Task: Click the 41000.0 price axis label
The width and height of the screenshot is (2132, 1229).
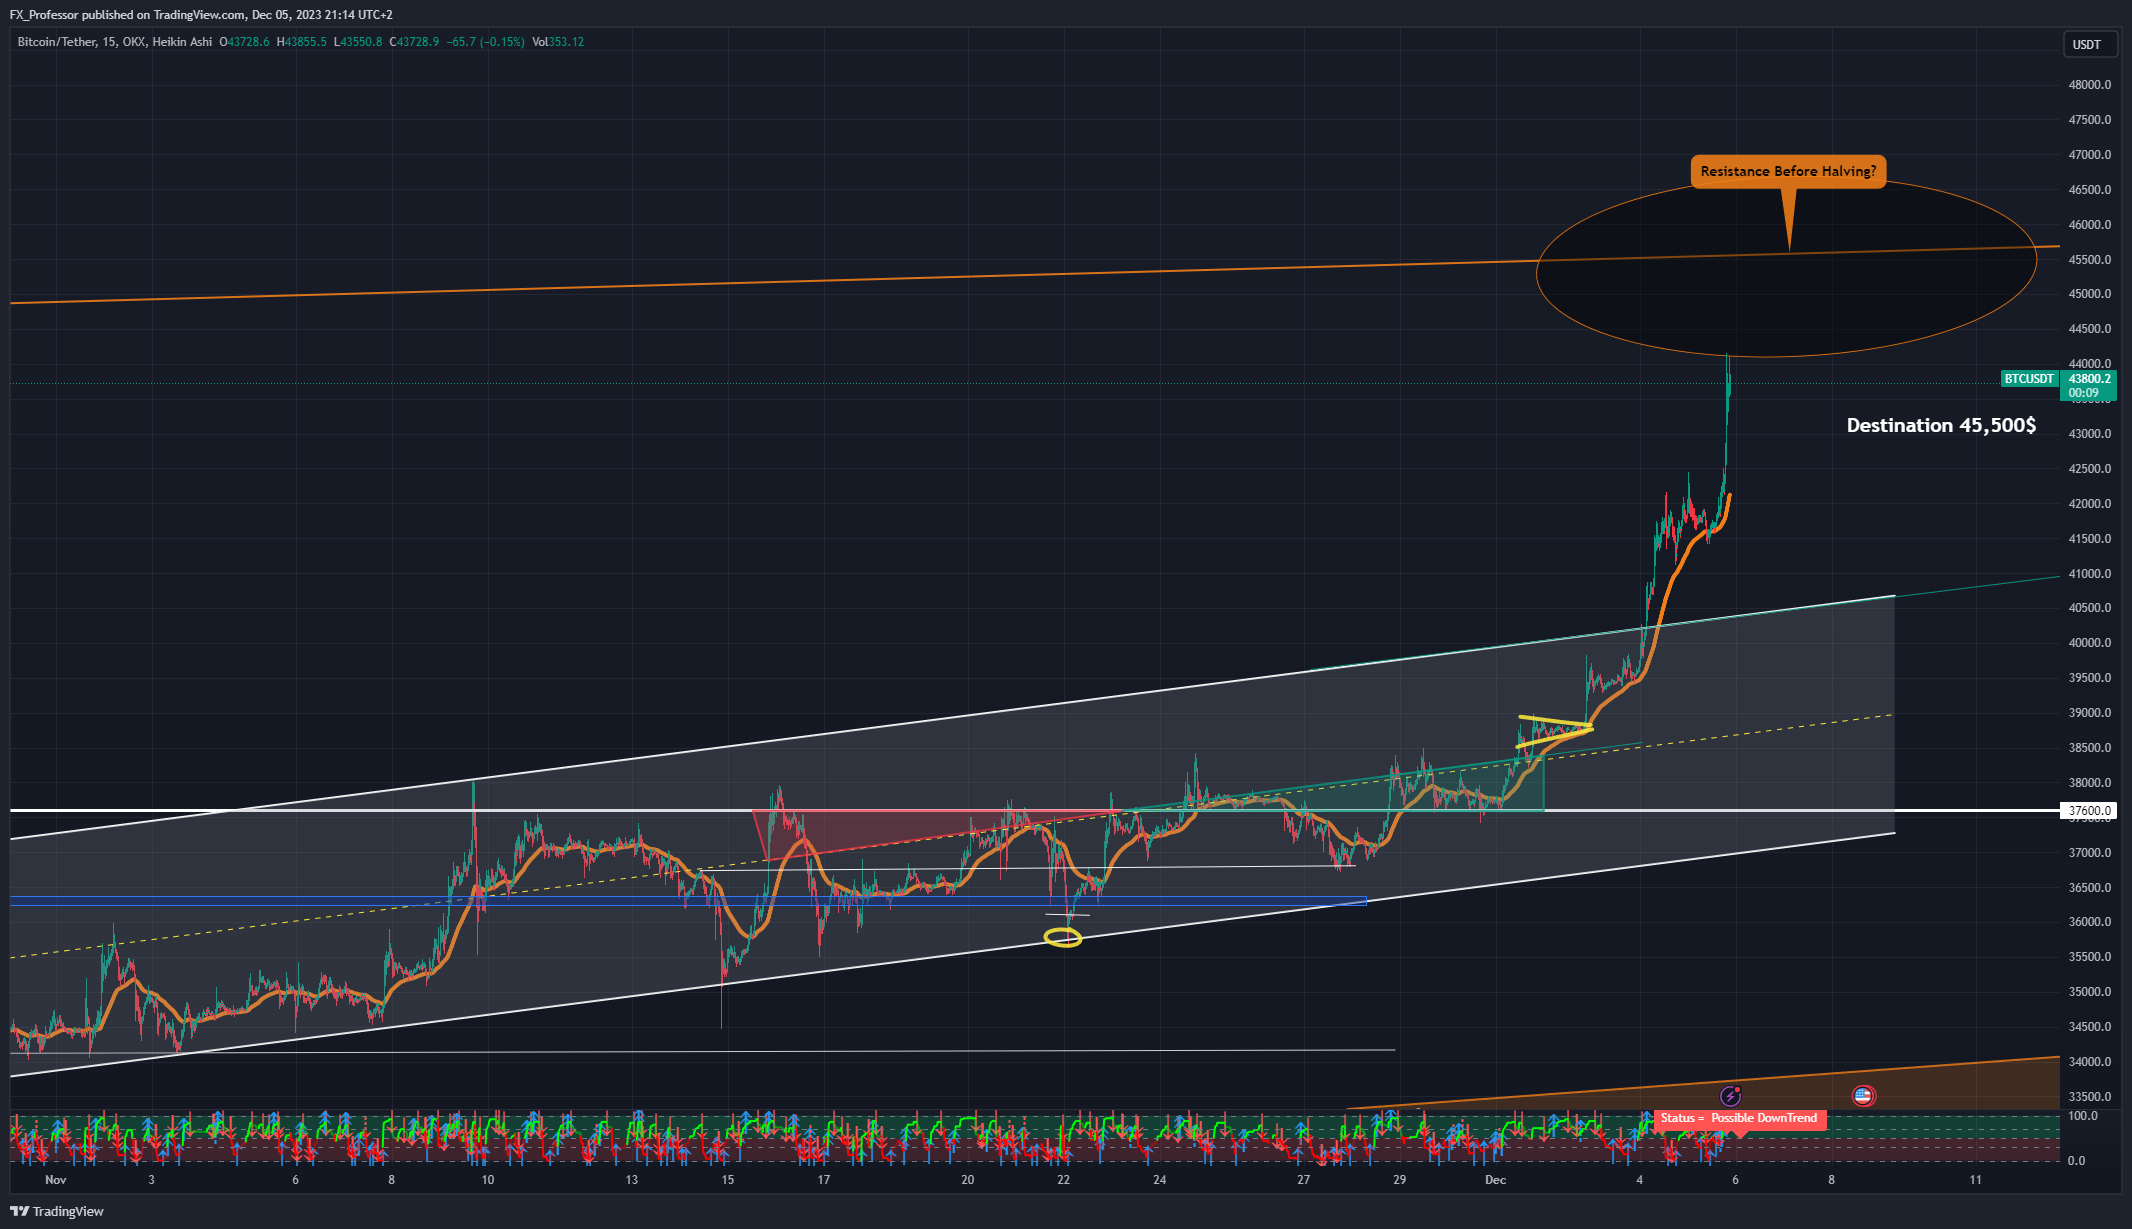Action: pos(2089,574)
